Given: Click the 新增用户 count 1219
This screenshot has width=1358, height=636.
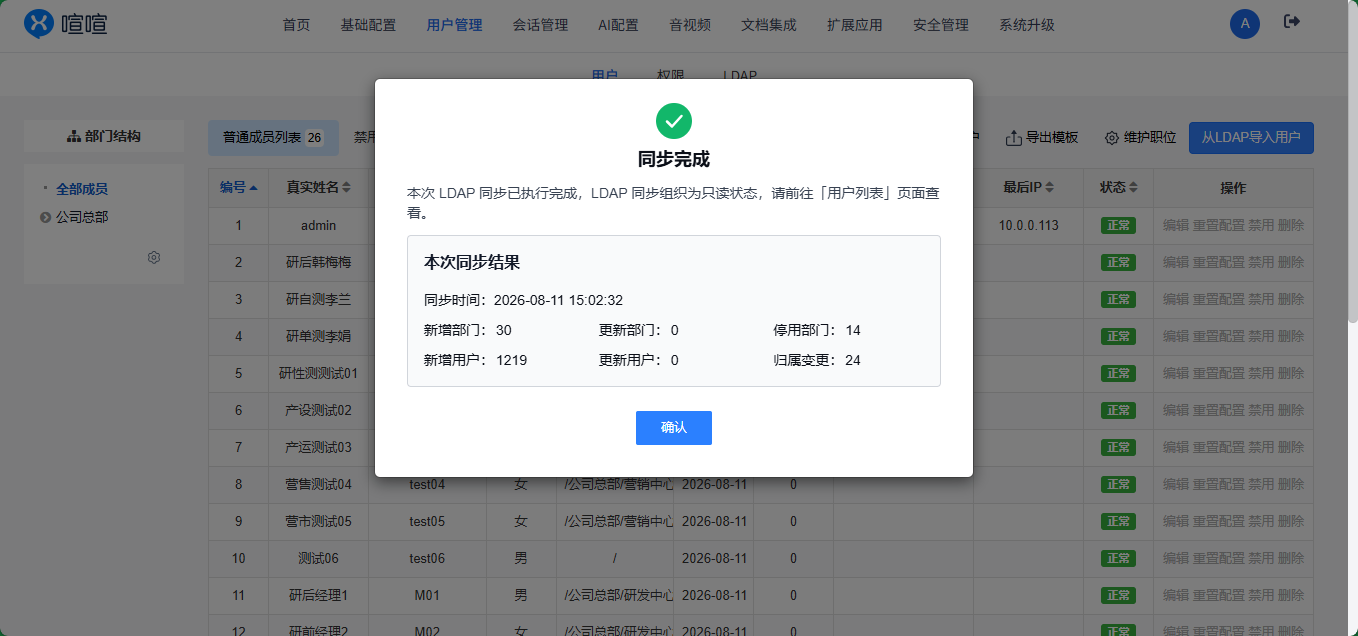Looking at the screenshot, I should 511,360.
